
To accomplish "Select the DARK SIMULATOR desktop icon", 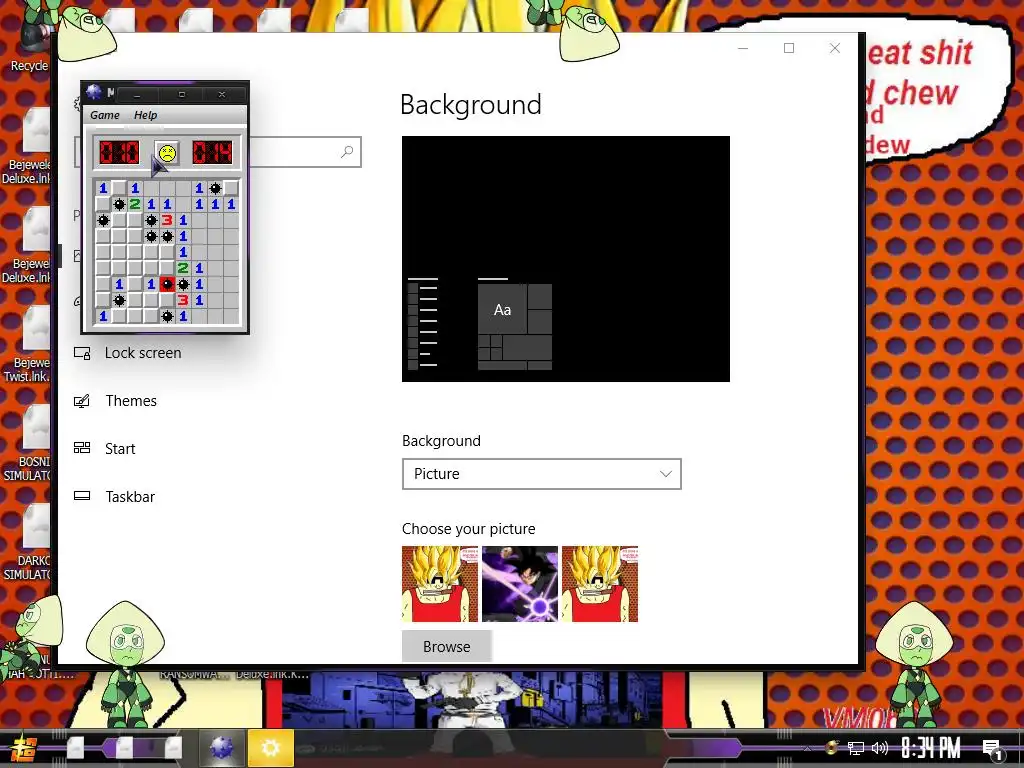I will (x=27, y=542).
